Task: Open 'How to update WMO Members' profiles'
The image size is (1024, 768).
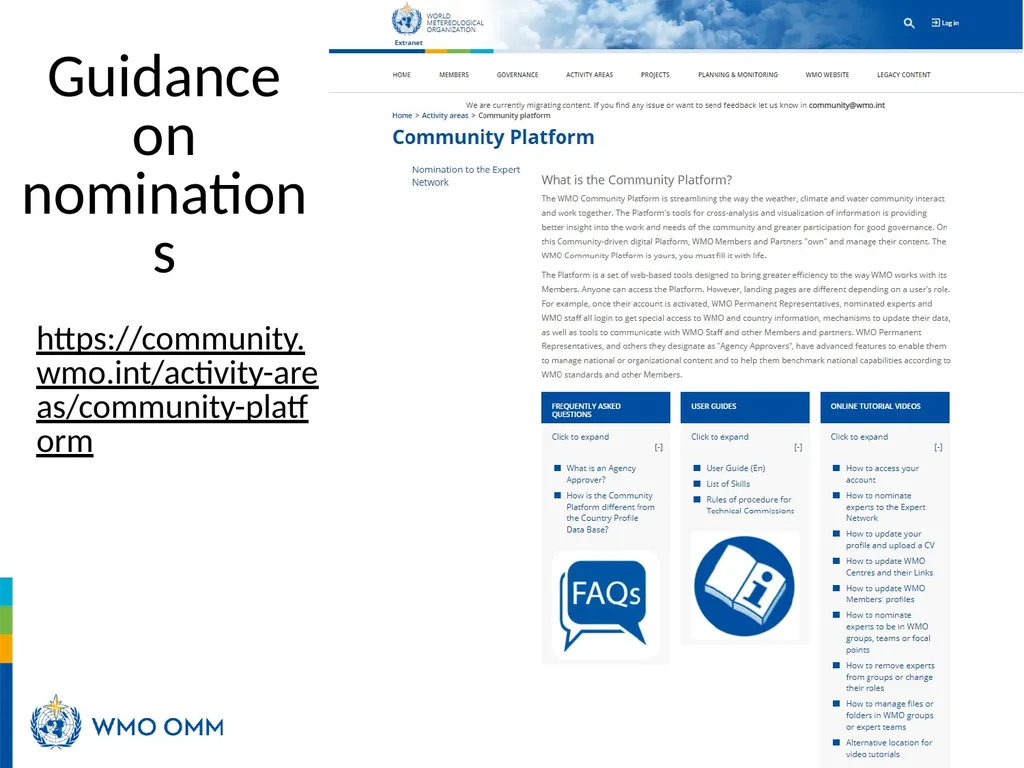Action: point(886,594)
